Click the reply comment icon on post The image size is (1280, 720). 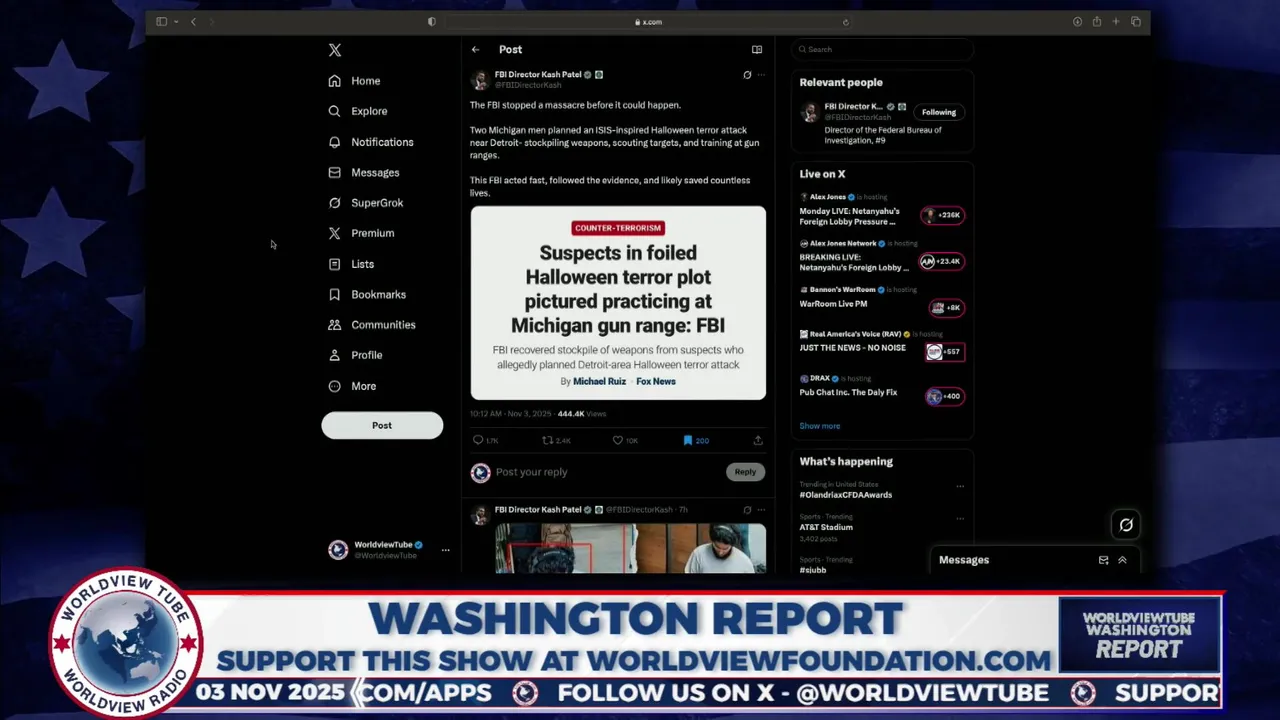(x=478, y=440)
